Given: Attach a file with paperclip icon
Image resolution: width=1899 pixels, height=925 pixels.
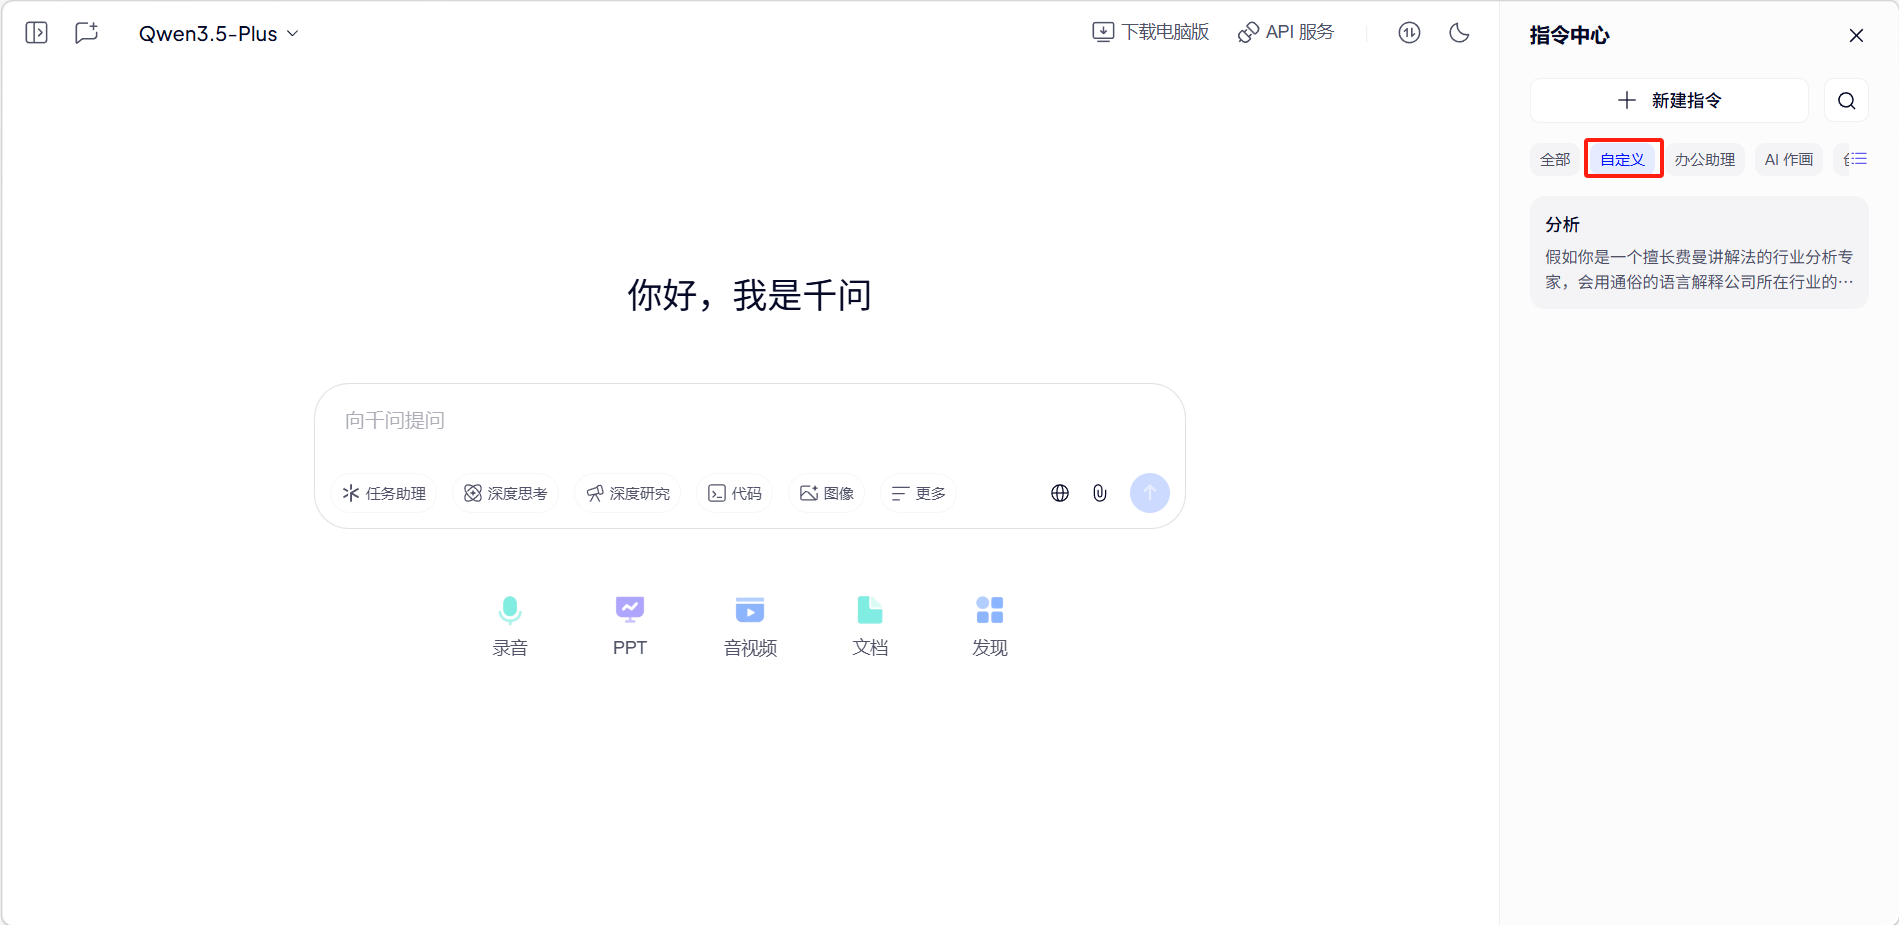Looking at the screenshot, I should (x=1100, y=494).
